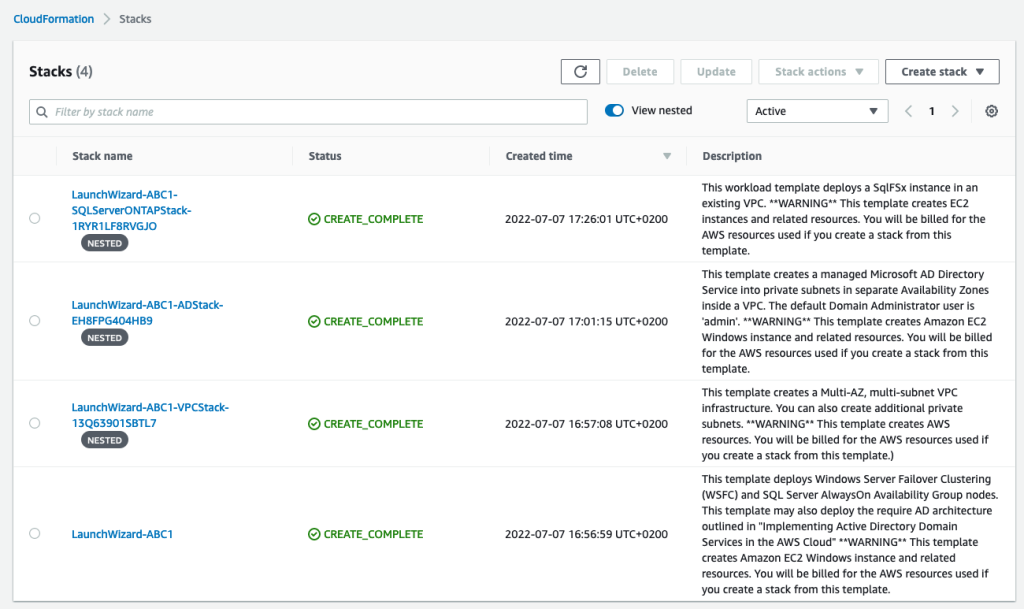Open the CloudFormation preferences gear
1024x609 pixels.
(991, 111)
